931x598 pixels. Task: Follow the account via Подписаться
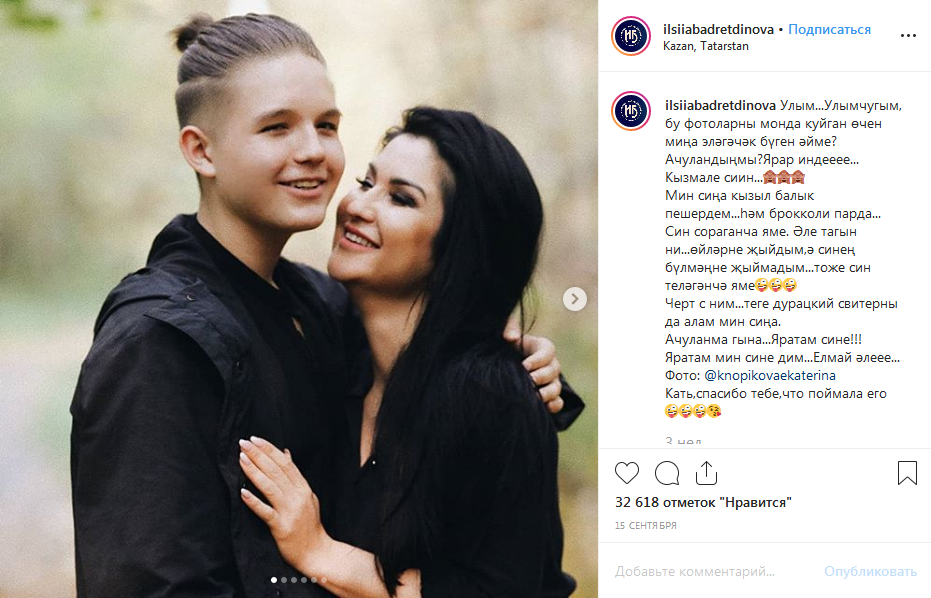(x=829, y=30)
